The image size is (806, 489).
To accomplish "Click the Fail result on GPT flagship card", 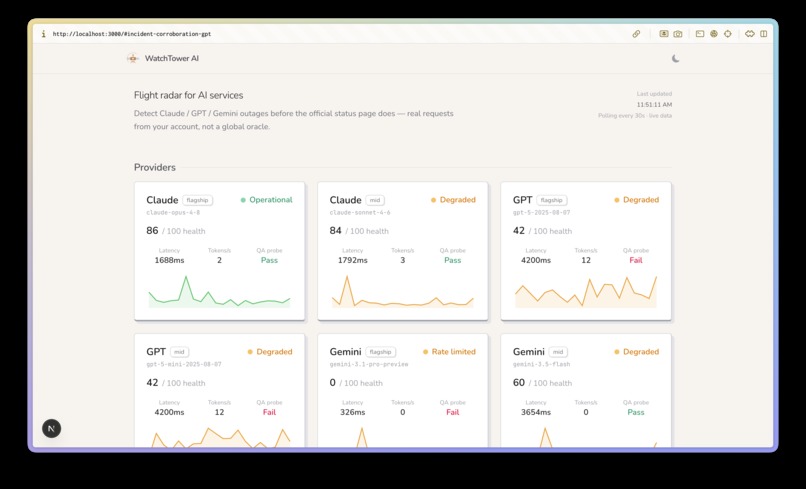I will click(x=636, y=260).
